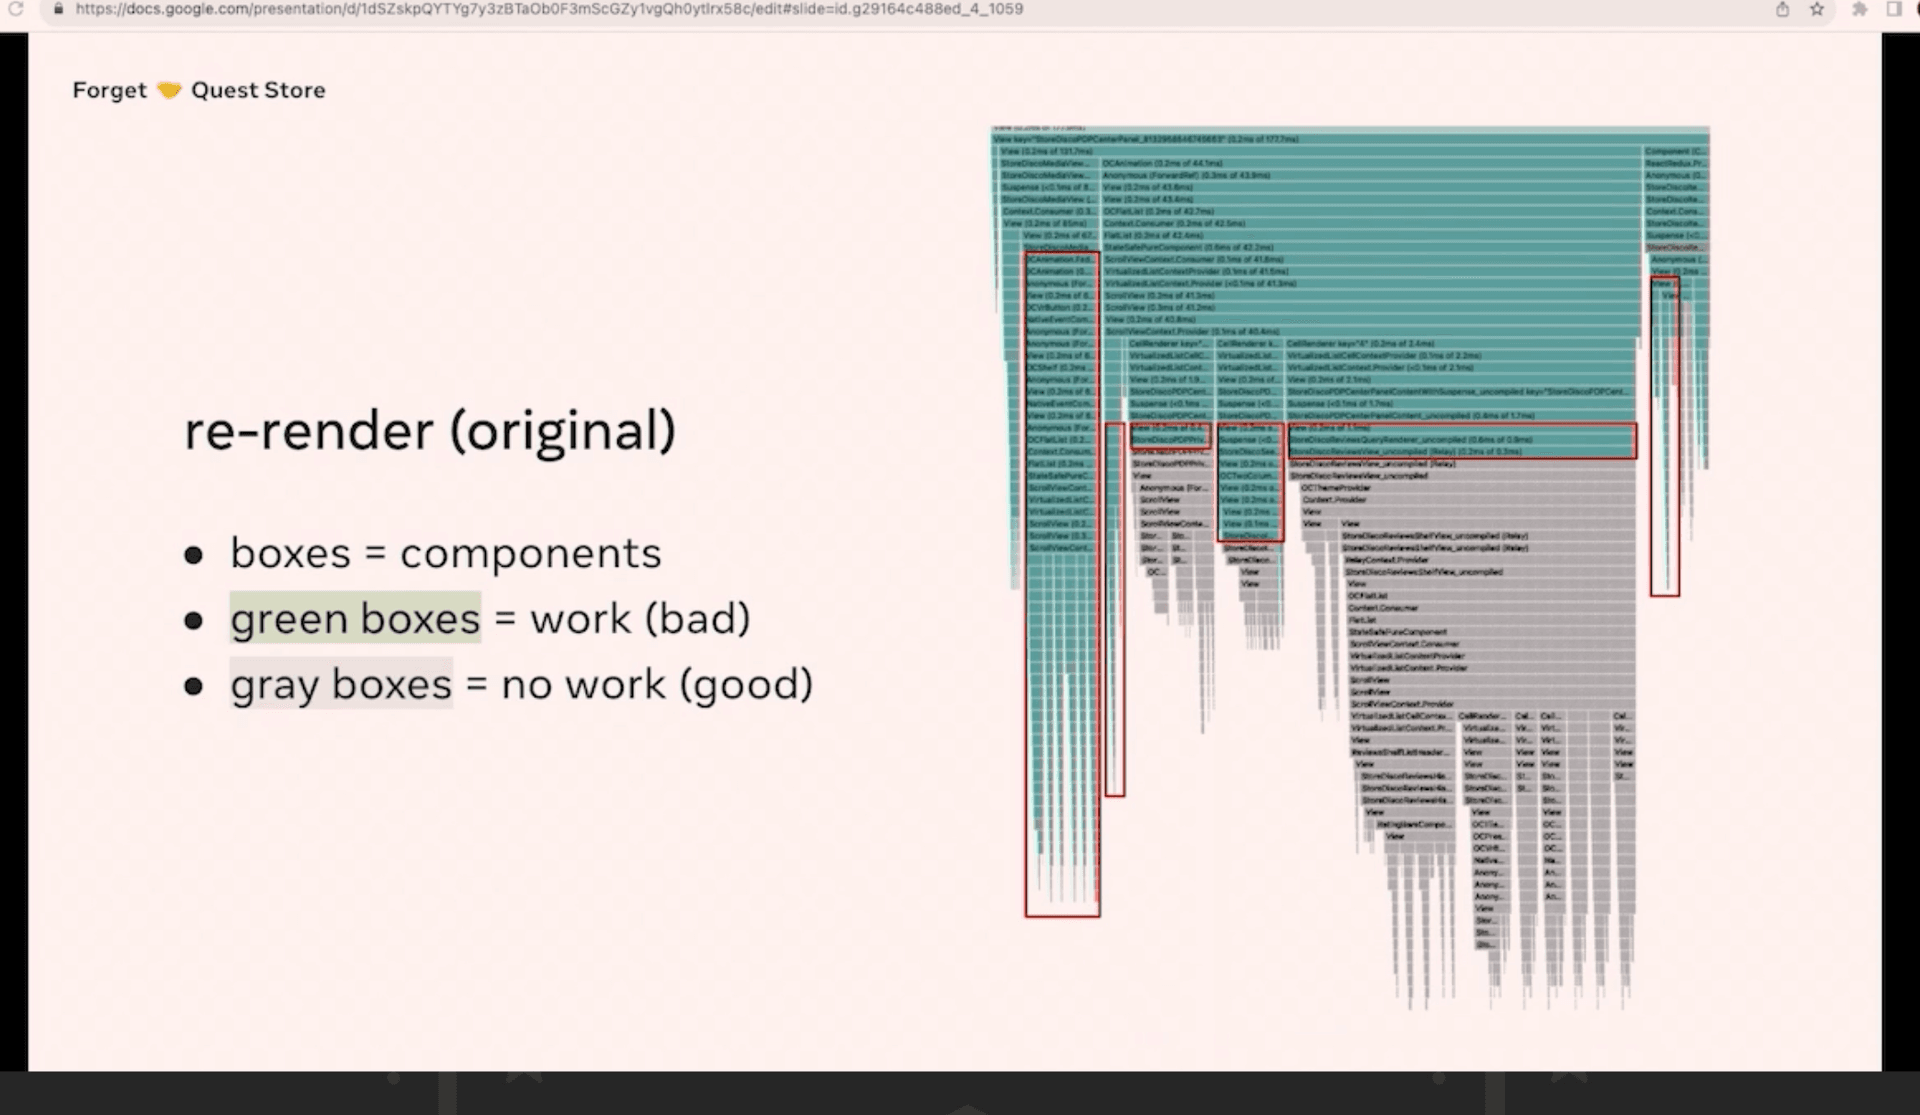Click the '= no work (good)' text
Viewport: 1920px width, 1115px height.
point(640,684)
